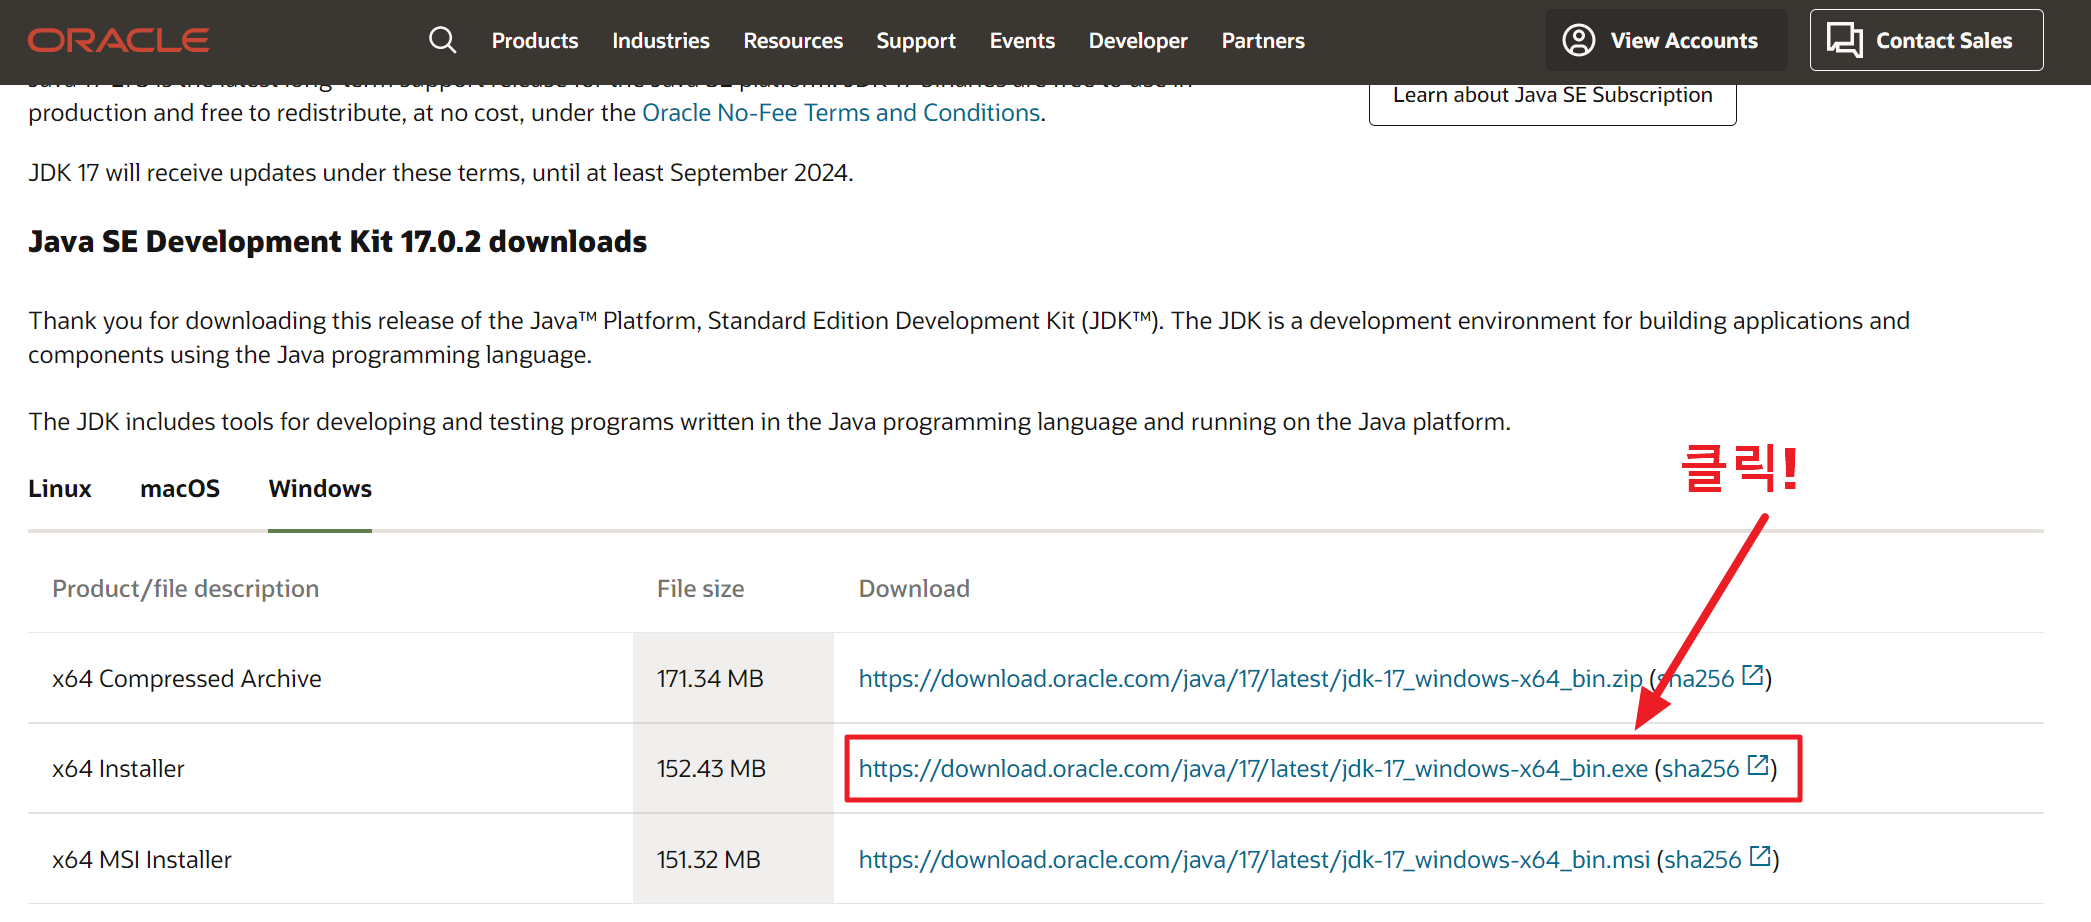Click the Contact Sales button
This screenshot has height=922, width=2091.
(x=1926, y=40)
